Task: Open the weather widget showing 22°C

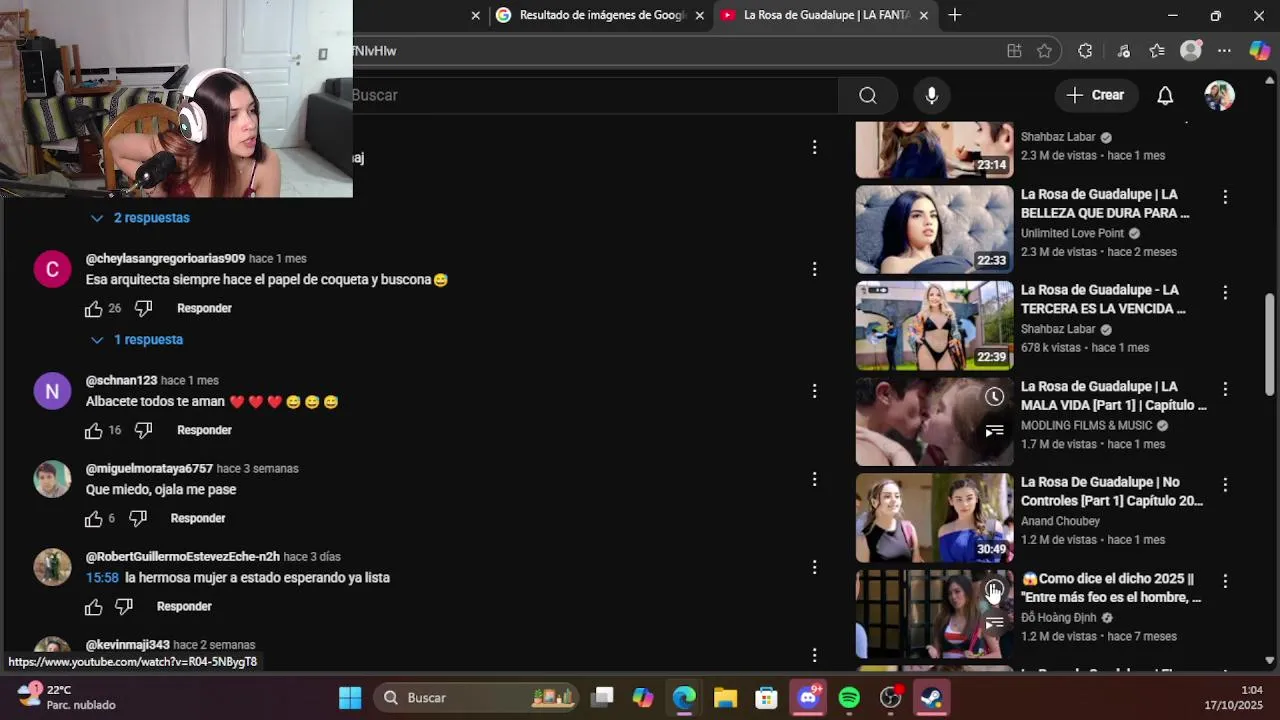Action: click(68, 697)
